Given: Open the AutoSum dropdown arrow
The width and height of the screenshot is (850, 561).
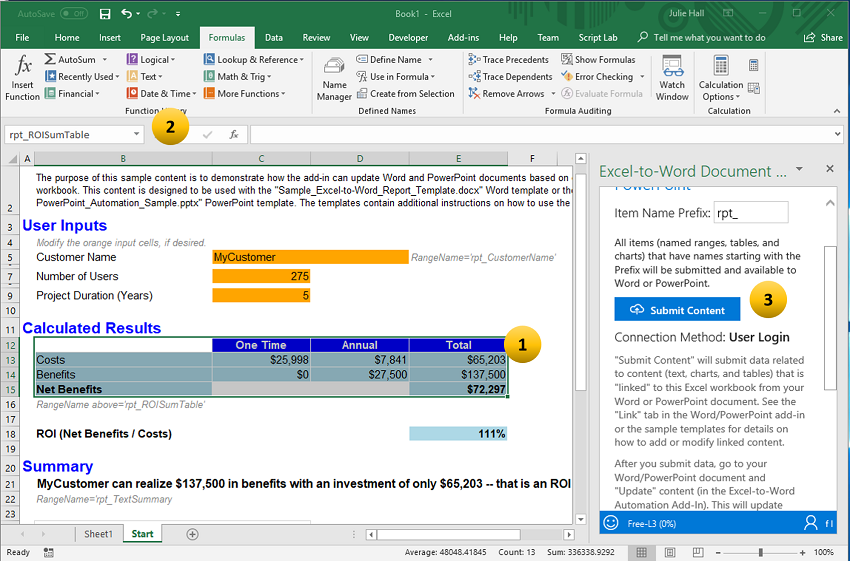Looking at the screenshot, I should point(105,60).
